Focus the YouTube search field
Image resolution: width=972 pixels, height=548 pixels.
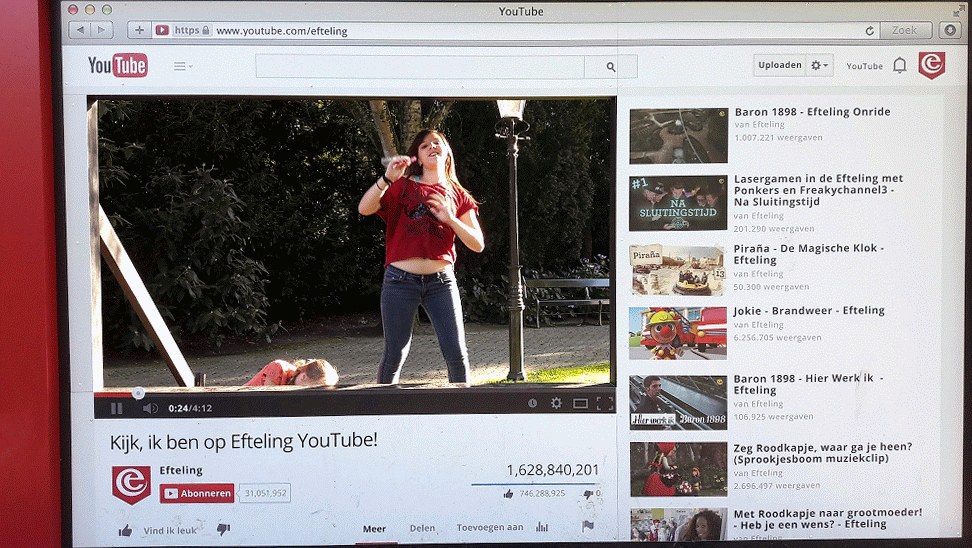(420, 66)
